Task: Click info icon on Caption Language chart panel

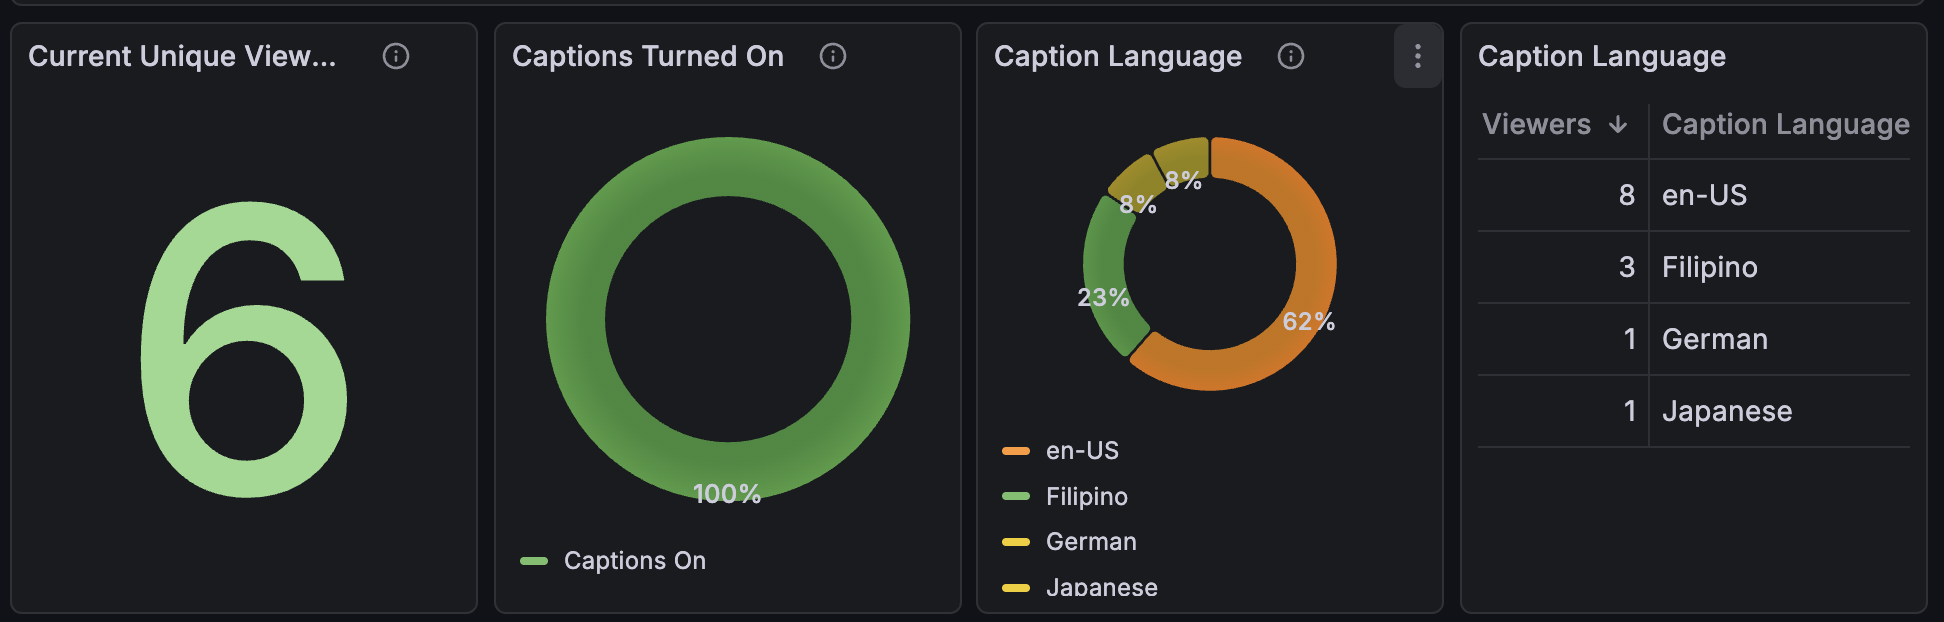Action: [x=1291, y=56]
